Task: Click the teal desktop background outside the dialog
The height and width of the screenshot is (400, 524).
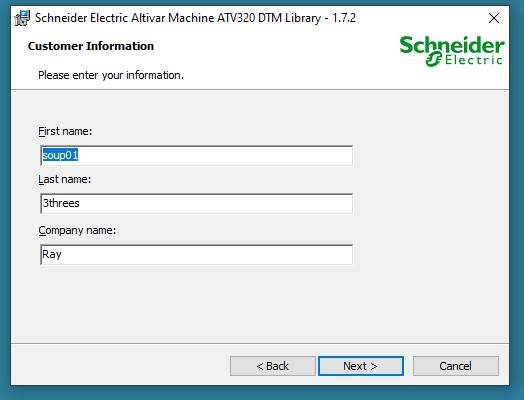Action: [x=517, y=201]
